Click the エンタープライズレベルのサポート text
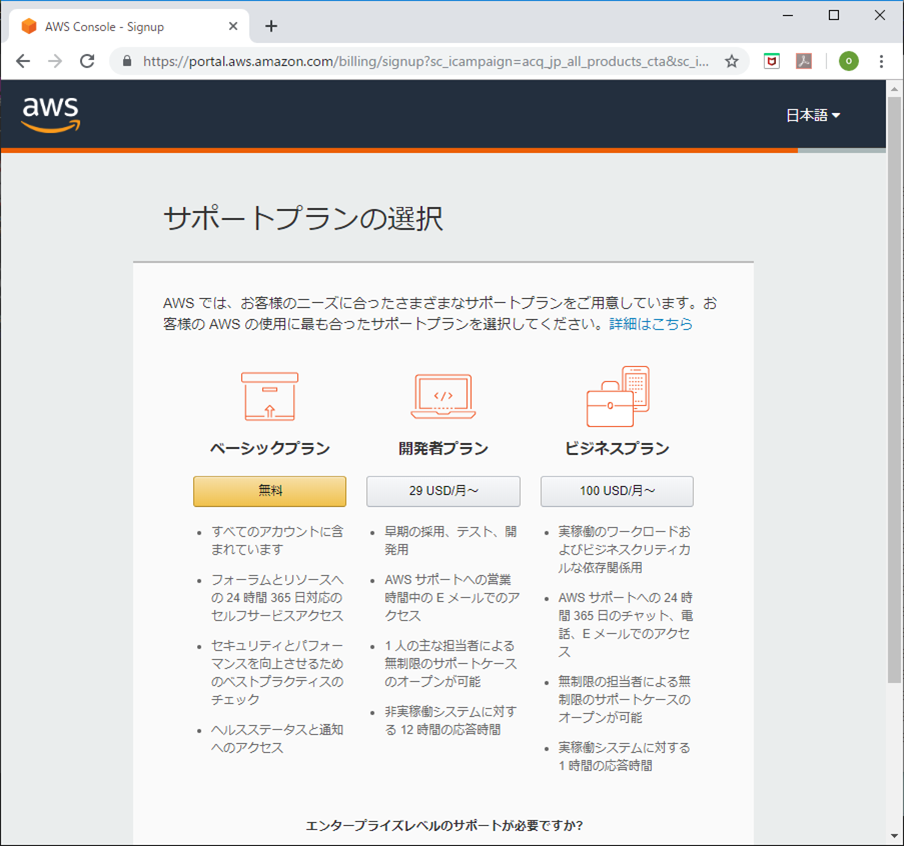Screen dimensions: 904x846 pos(444,825)
